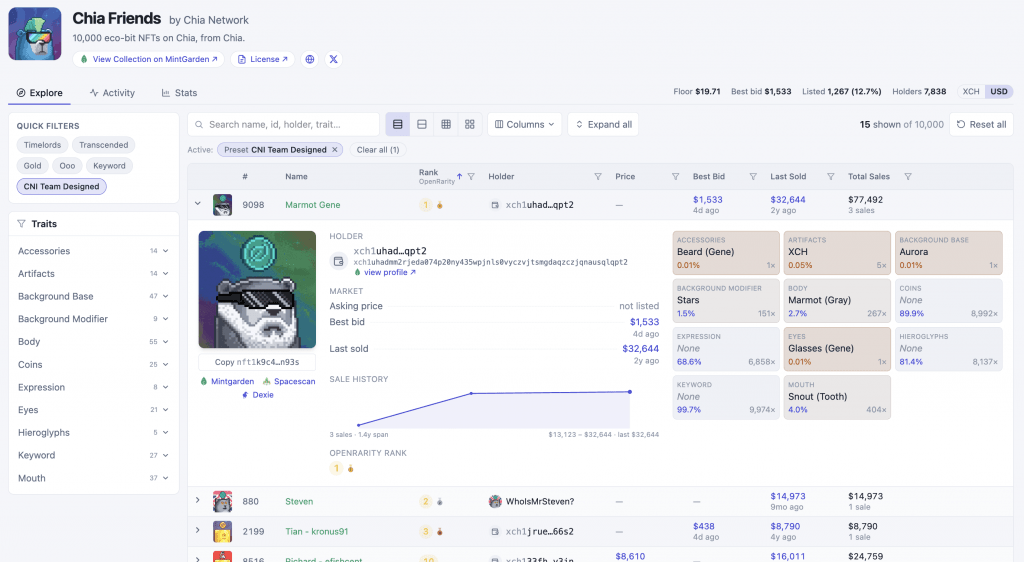
Task: Open the Dexie link under NFT image
Action: coord(257,395)
